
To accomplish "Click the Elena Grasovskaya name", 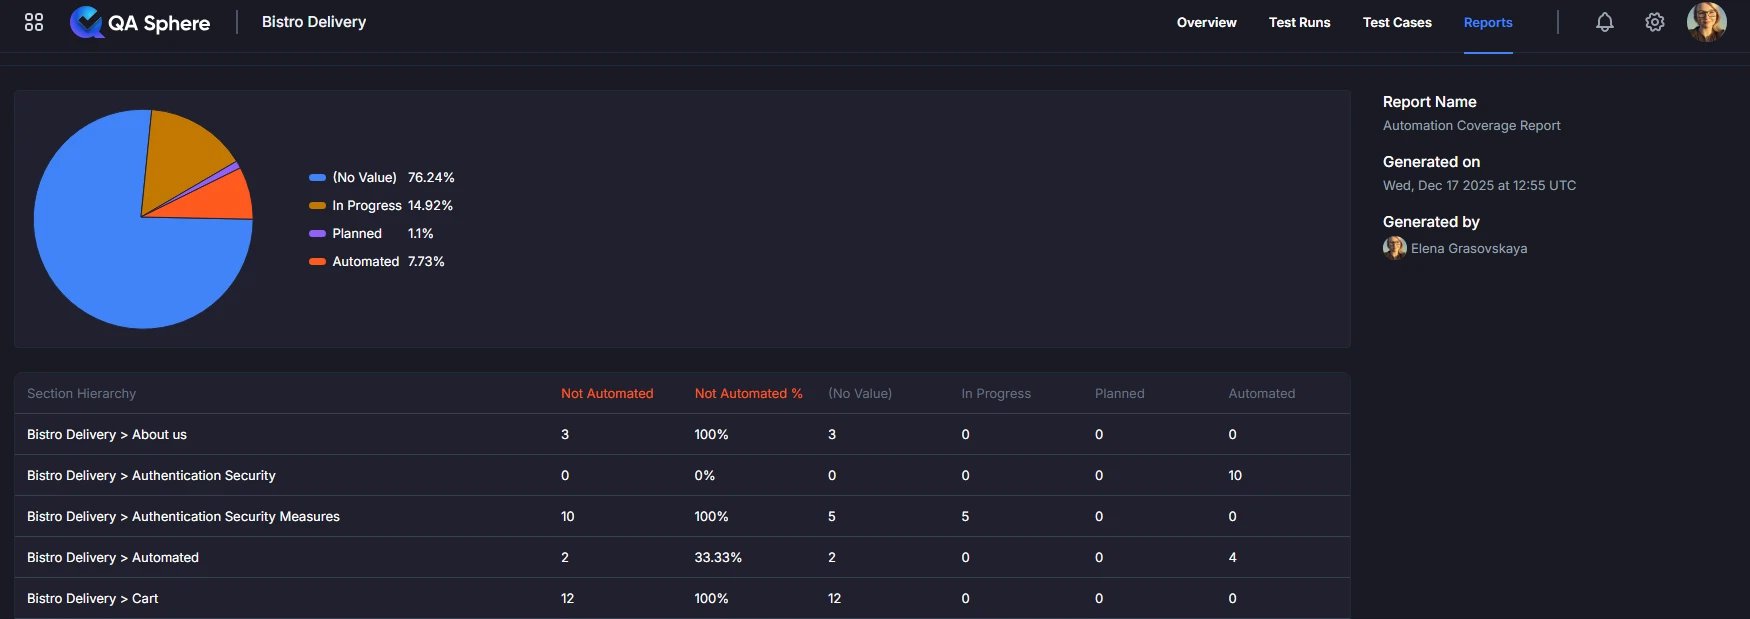I will coord(1468,248).
